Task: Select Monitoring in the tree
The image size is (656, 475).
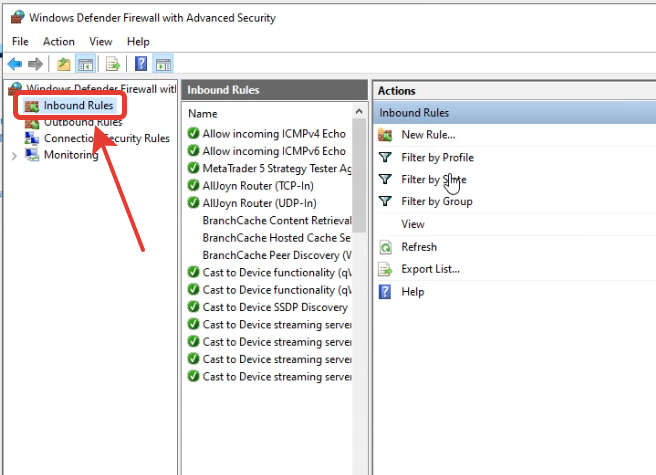Action: tap(71, 154)
